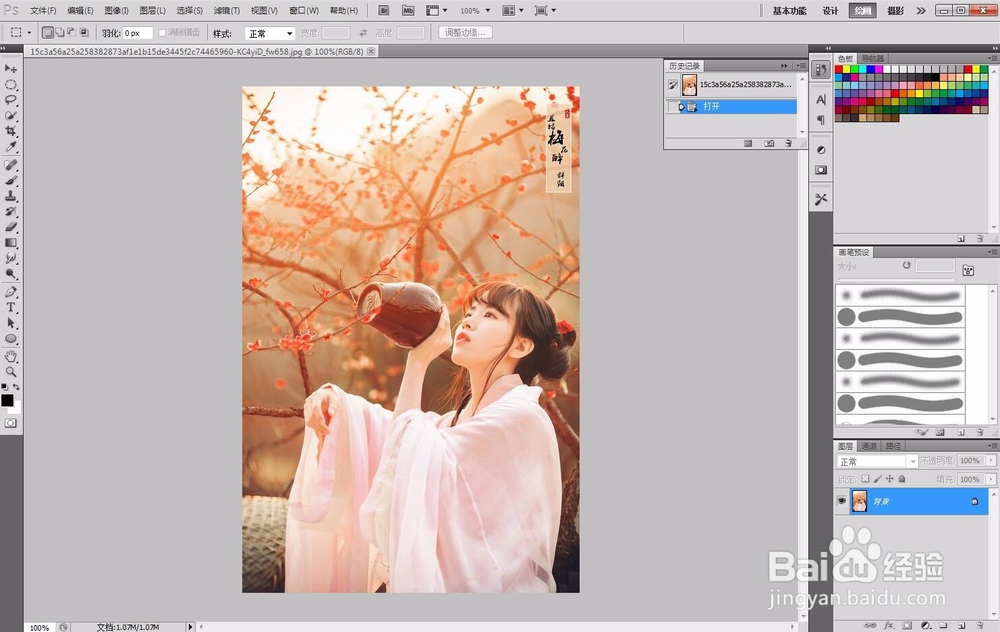Select the Crop tool
1000x632 pixels.
11,131
